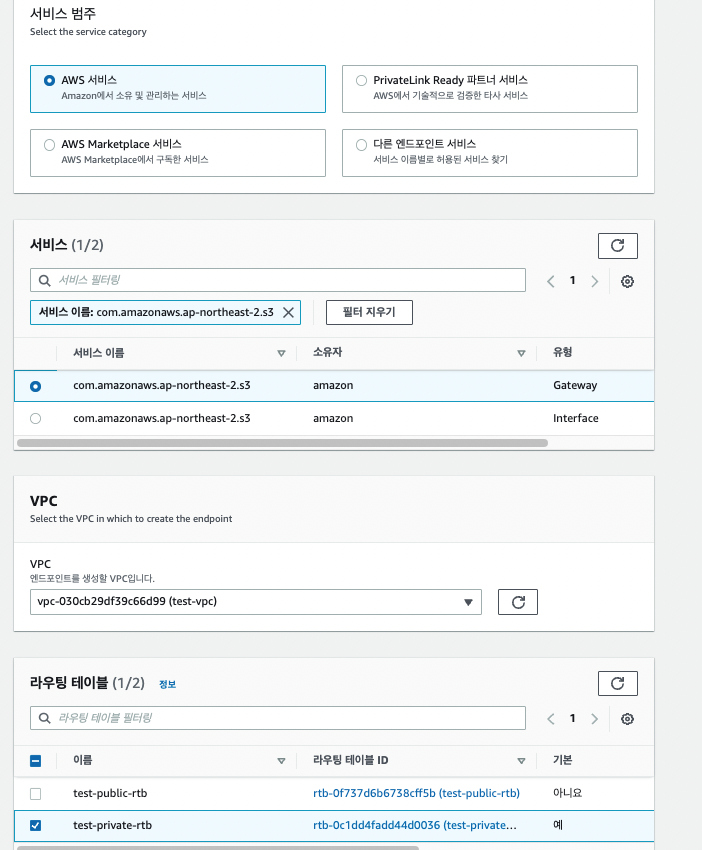Focus the 서비스 필터링 search field
Screen dimensions: 702x850
[x=278, y=280]
